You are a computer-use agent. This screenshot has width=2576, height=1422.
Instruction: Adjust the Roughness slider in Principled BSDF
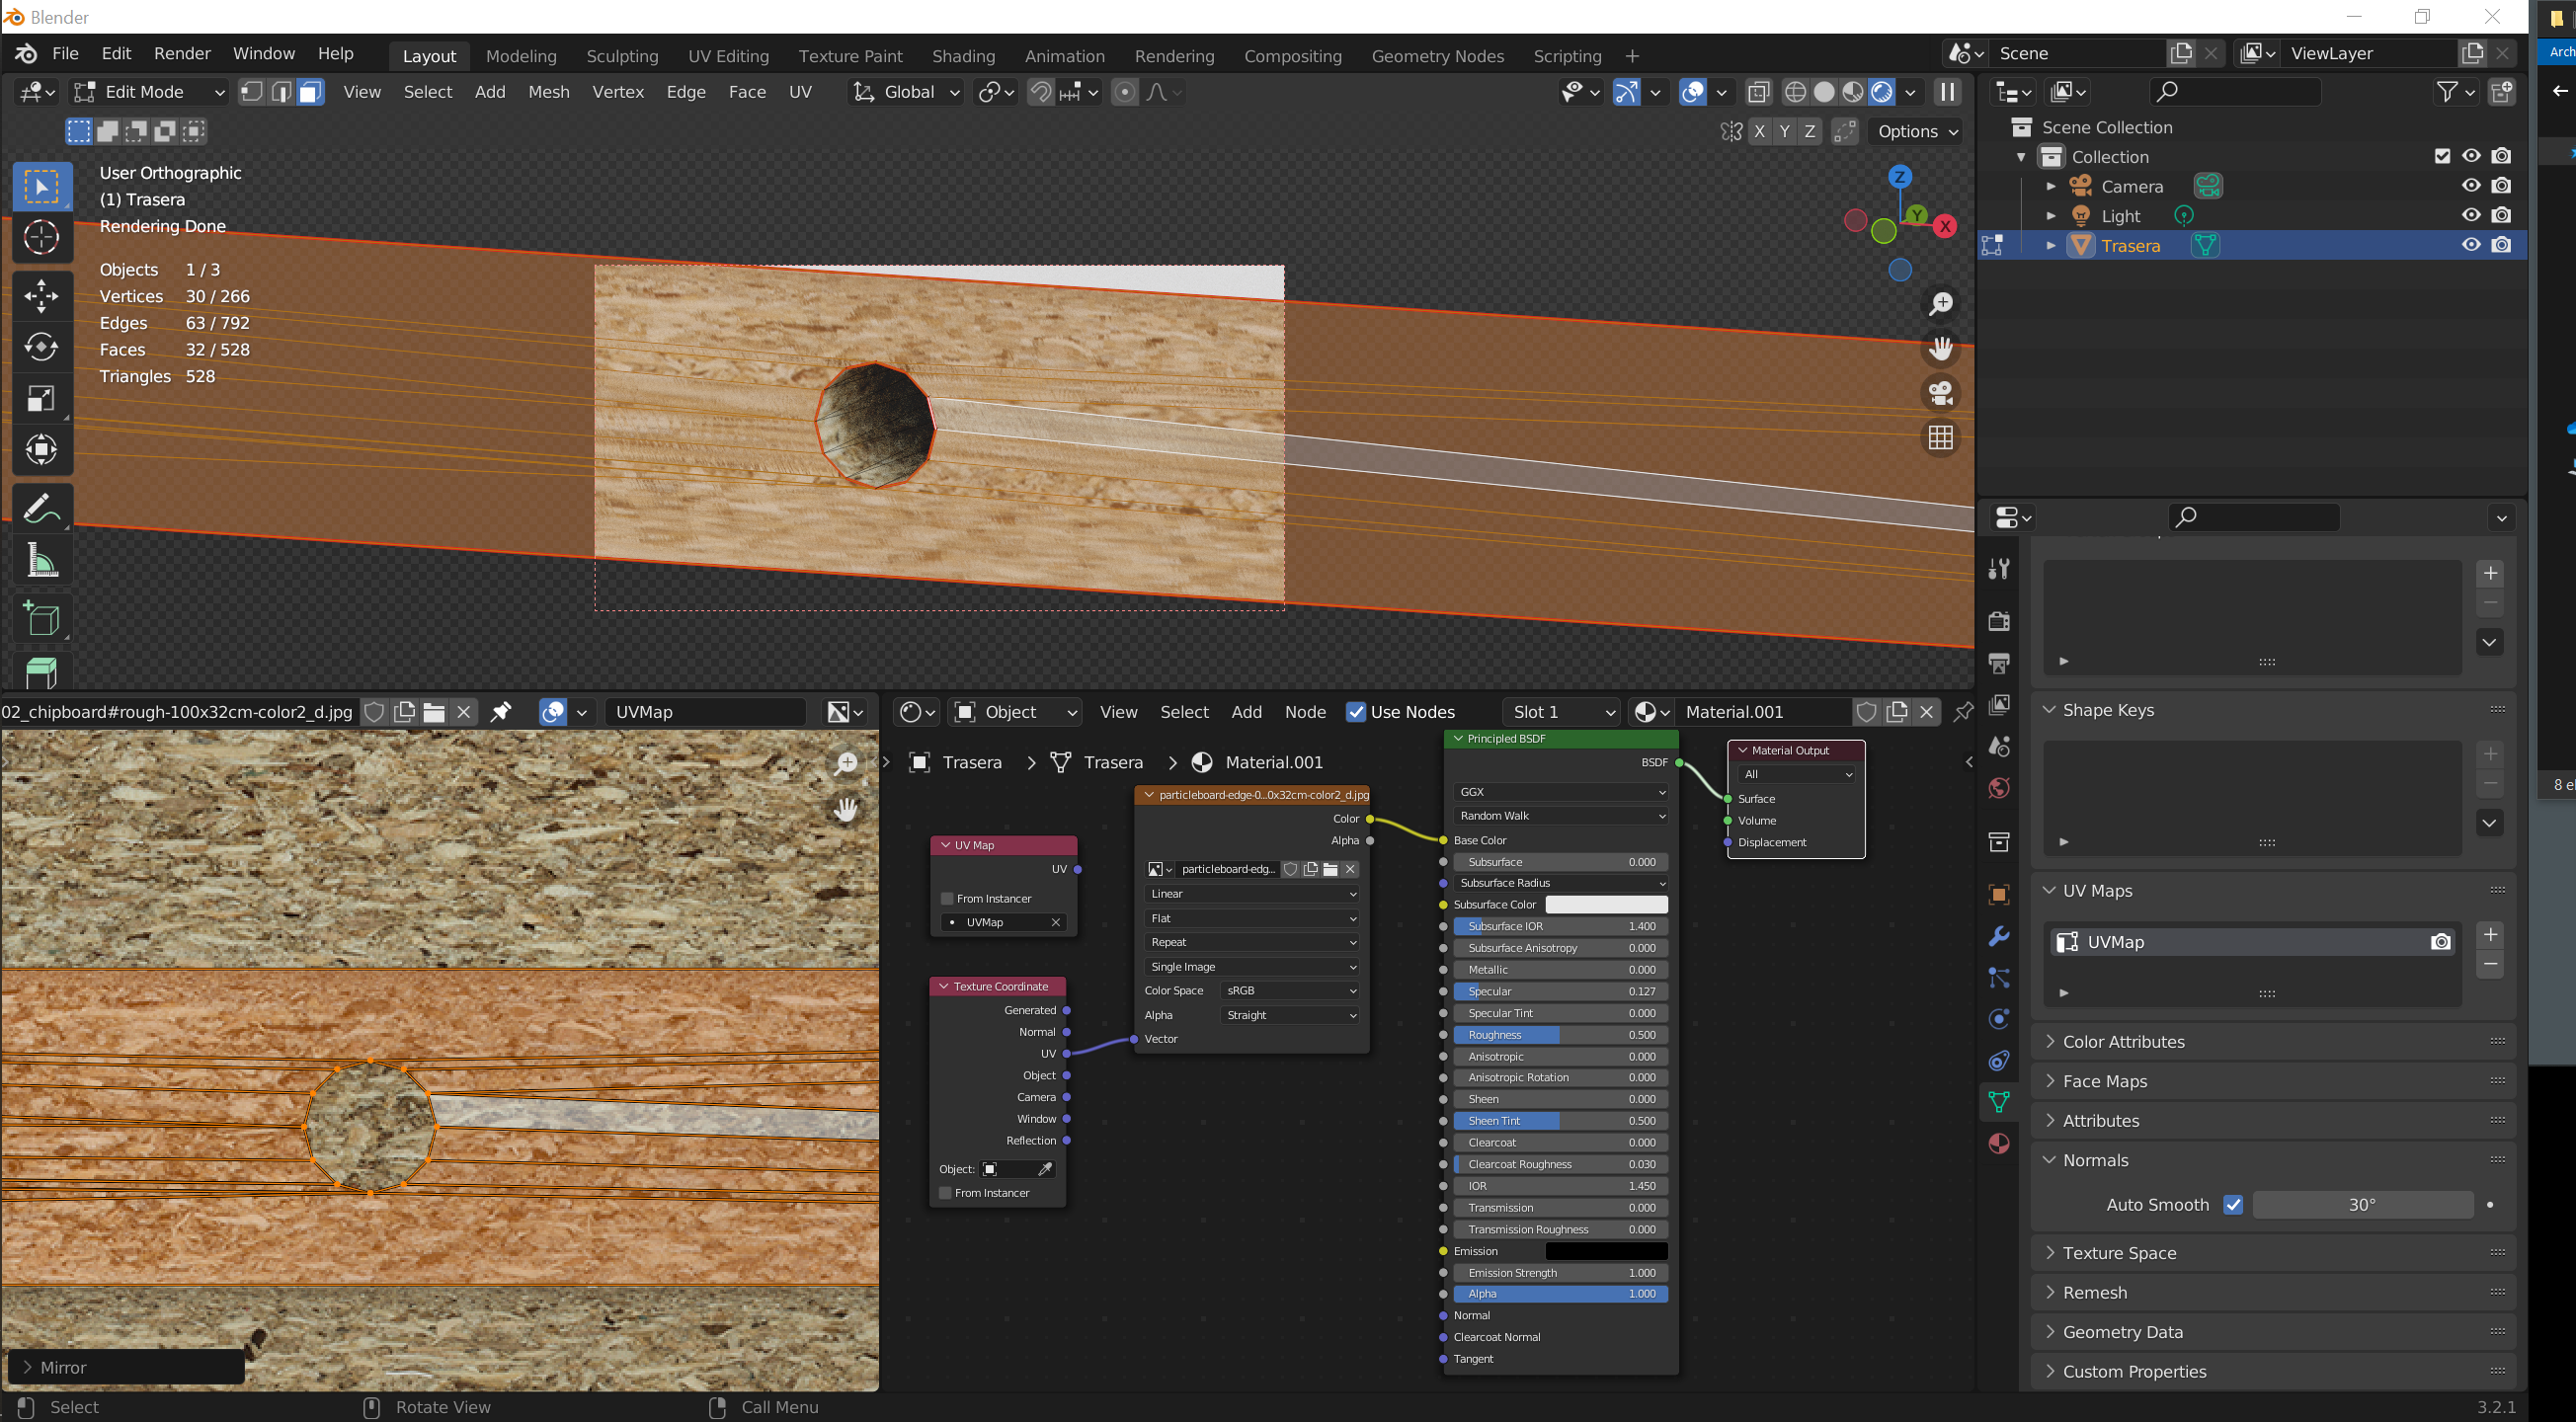click(1559, 1035)
